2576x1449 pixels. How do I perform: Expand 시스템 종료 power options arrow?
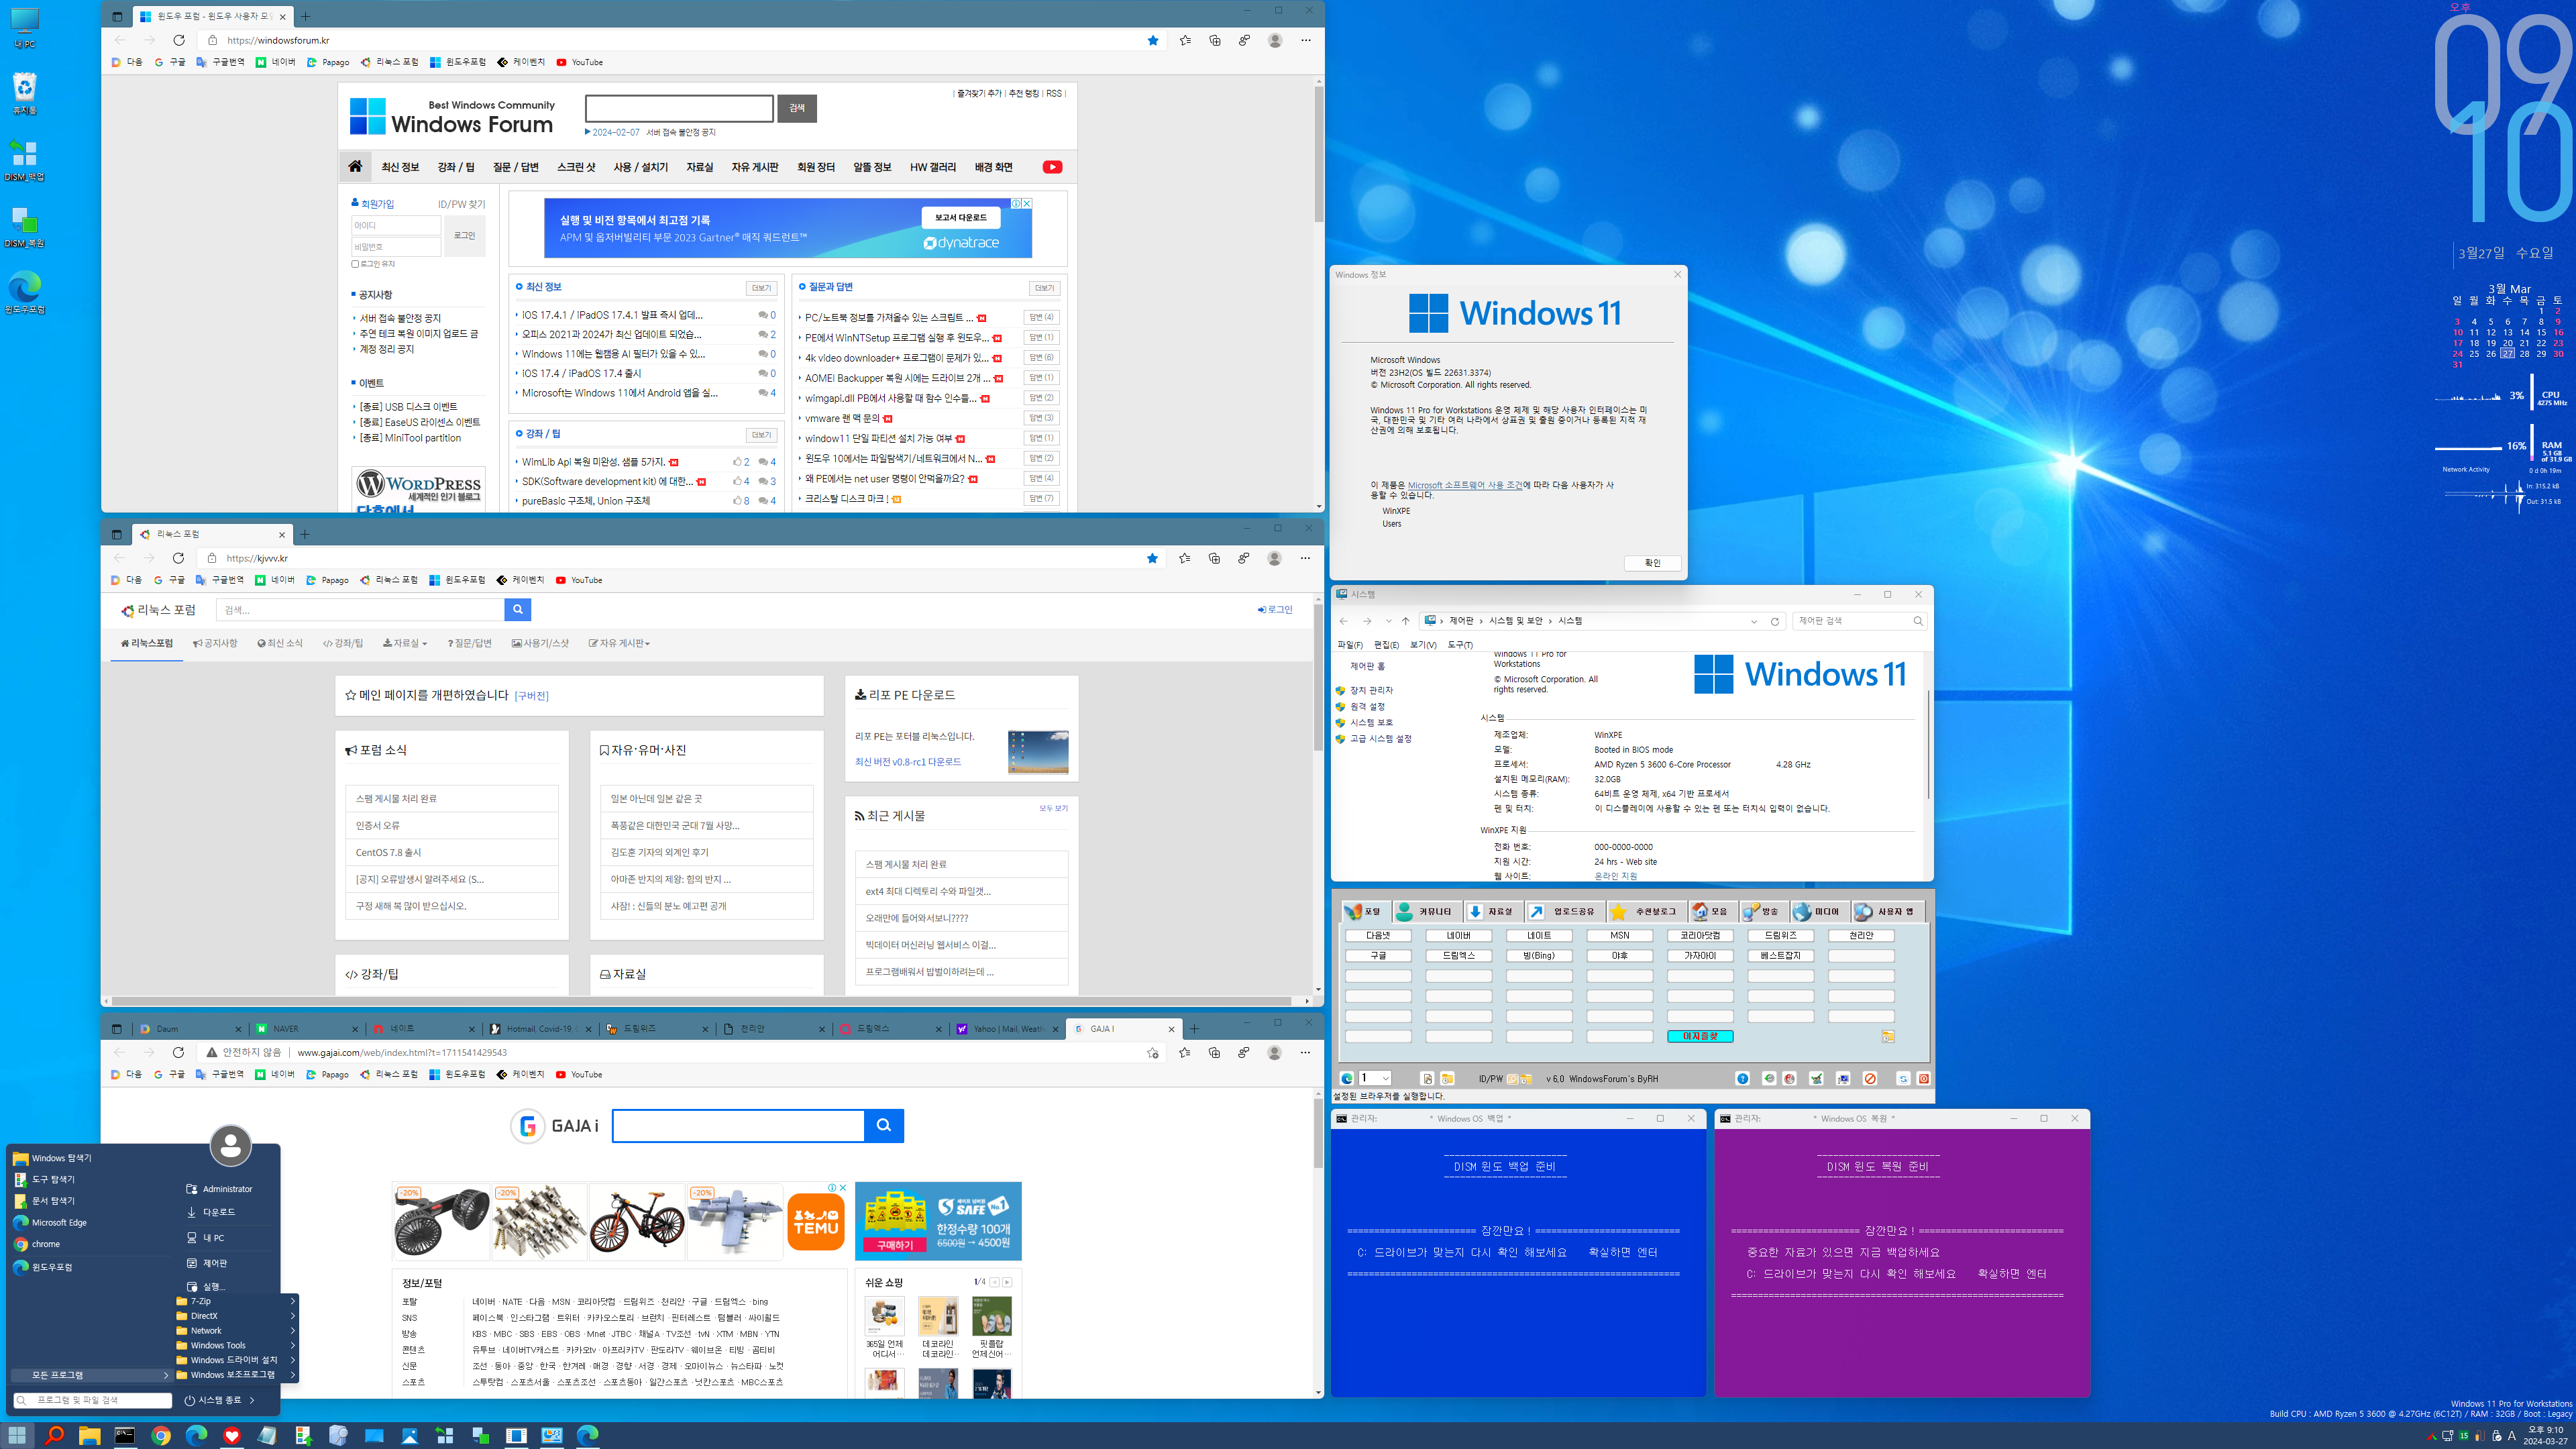[252, 1400]
